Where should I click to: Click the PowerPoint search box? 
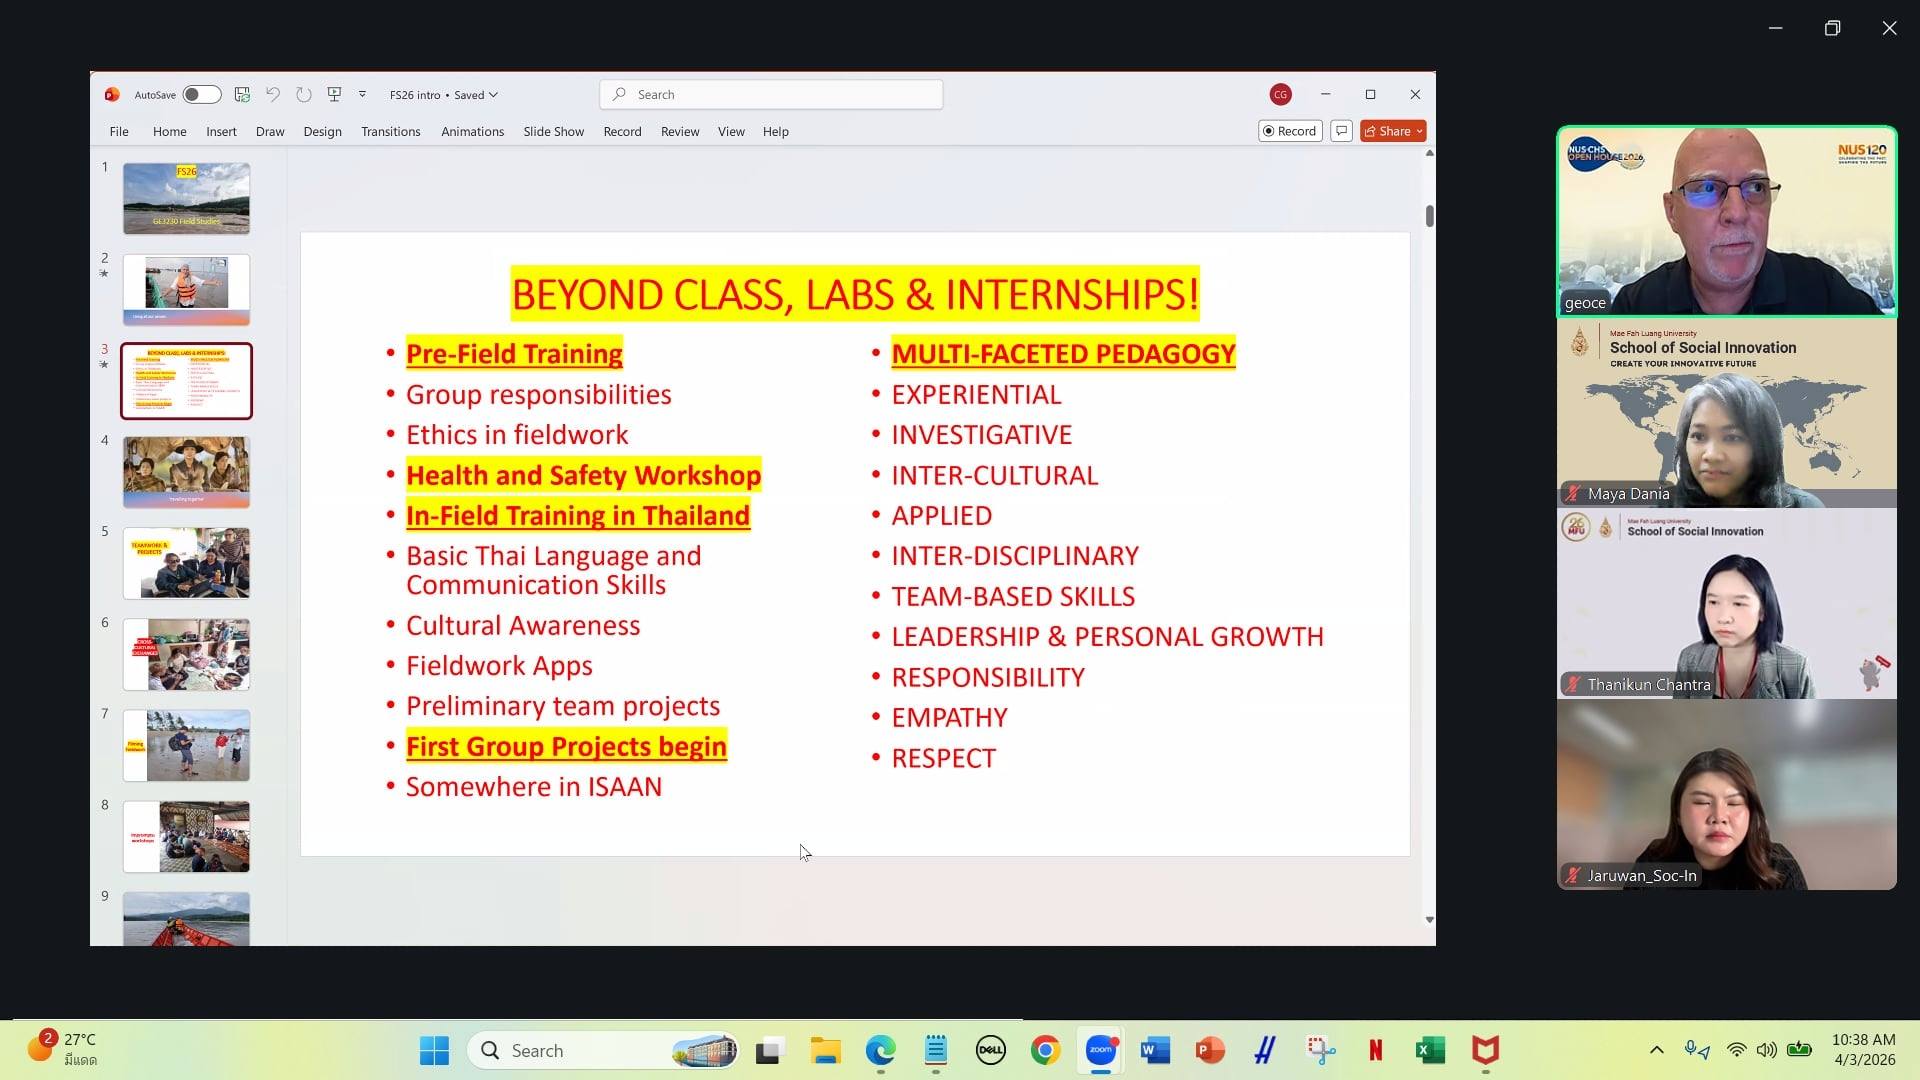click(x=771, y=94)
